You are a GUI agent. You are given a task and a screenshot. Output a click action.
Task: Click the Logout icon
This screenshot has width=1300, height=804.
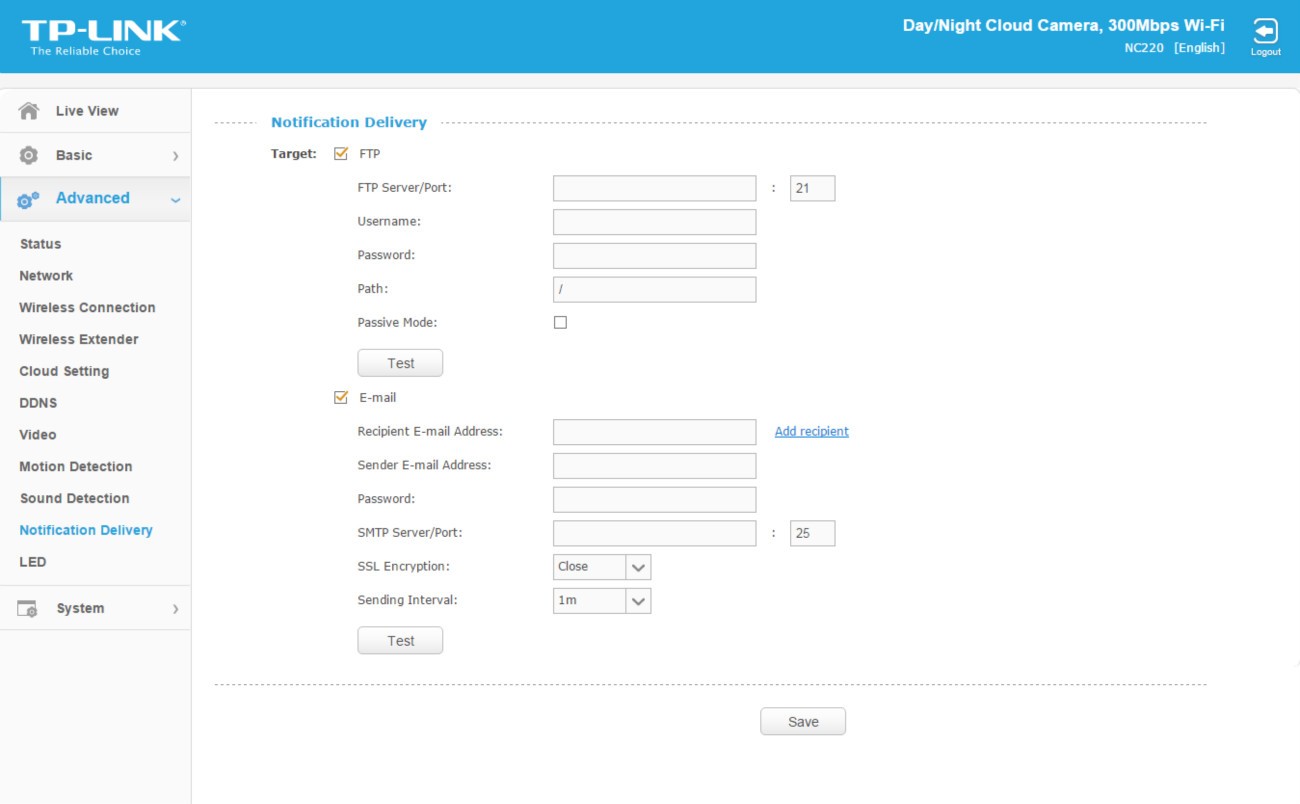(1265, 31)
